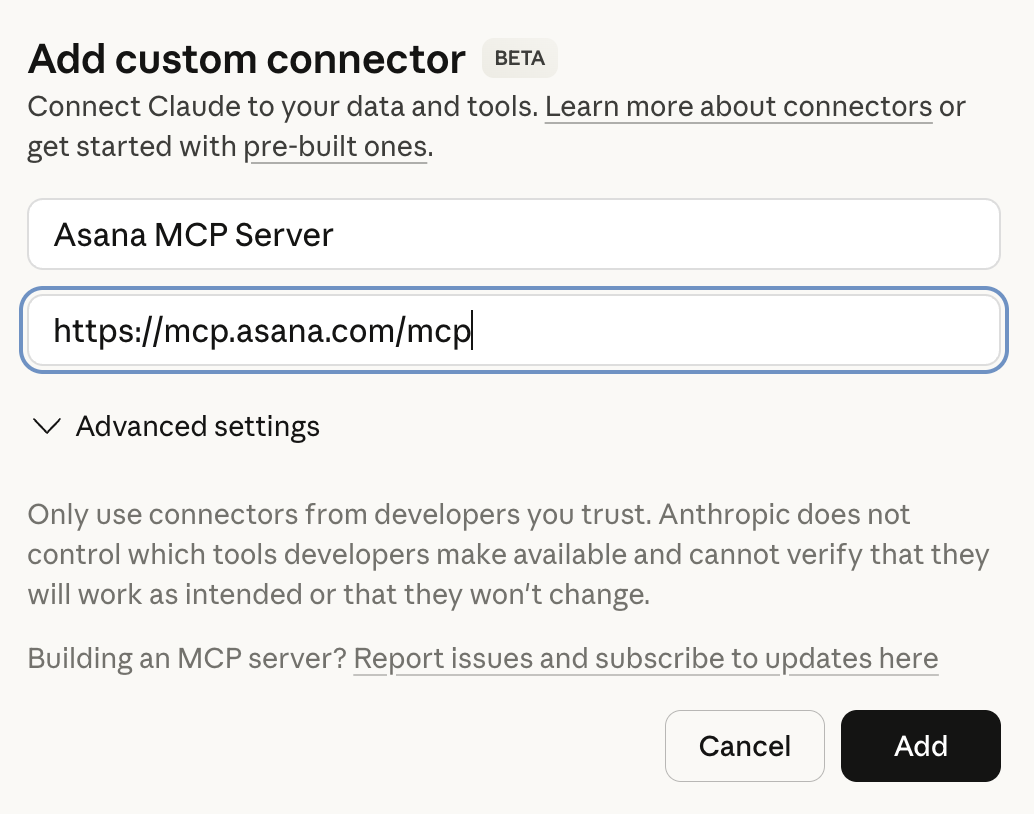This screenshot has height=814, width=1034.
Task: Confirm the connector with Add
Action: point(920,746)
